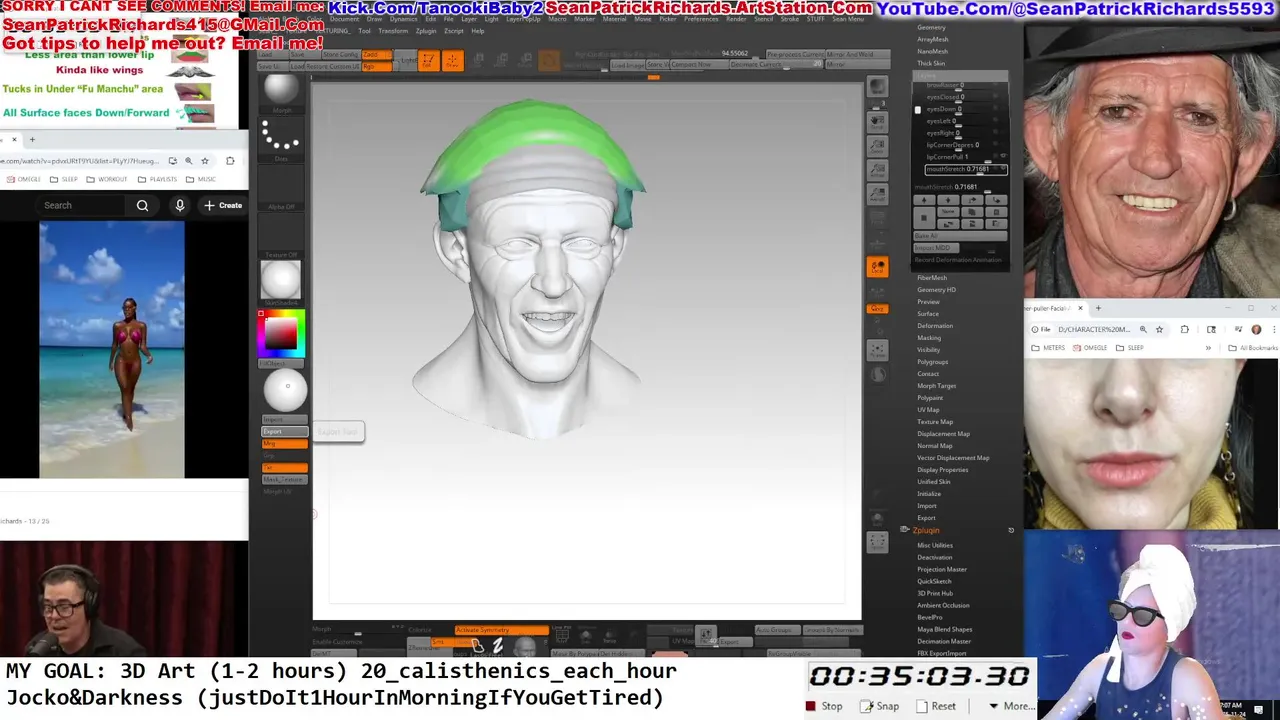Open the Draw menu

point(374,19)
